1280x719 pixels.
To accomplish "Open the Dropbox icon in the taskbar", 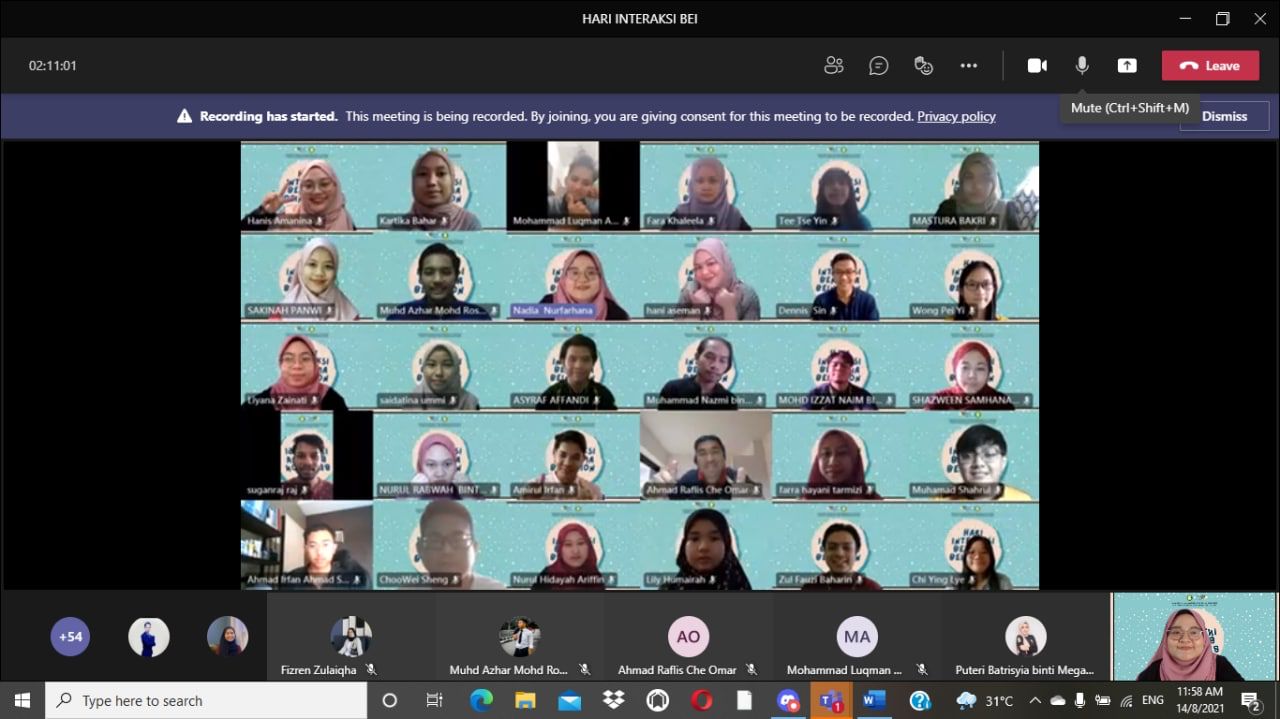I will tap(613, 700).
